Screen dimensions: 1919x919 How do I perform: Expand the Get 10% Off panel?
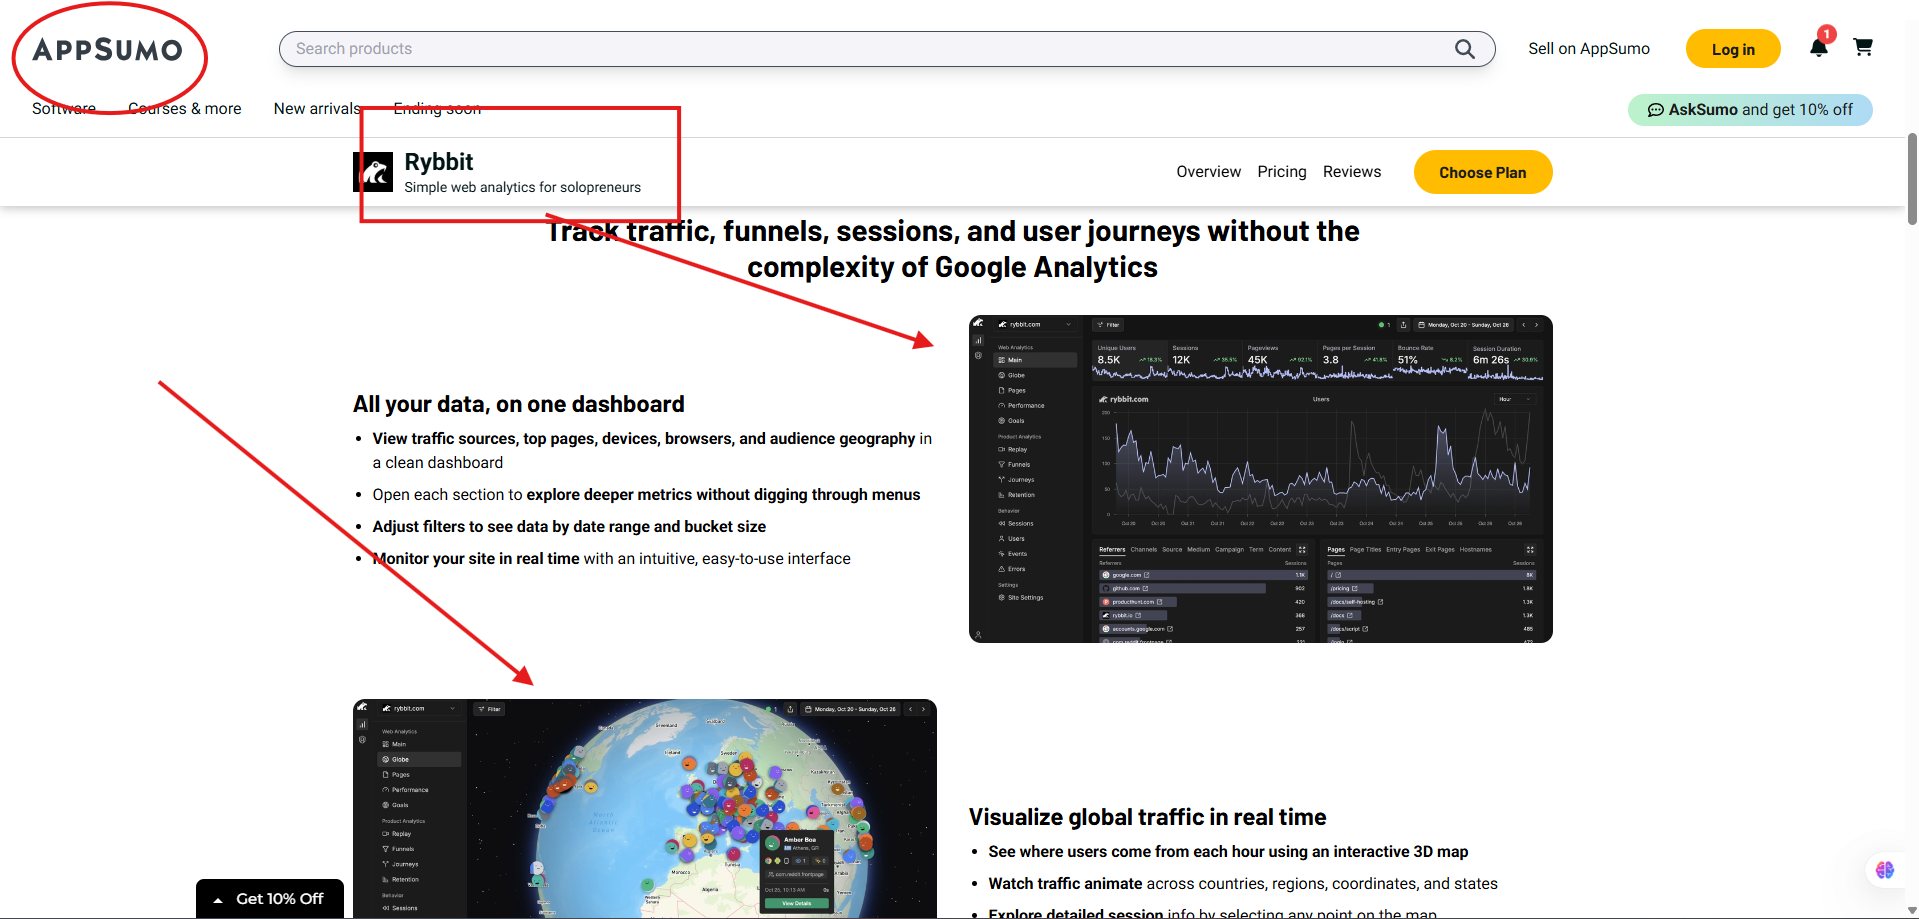point(269,898)
